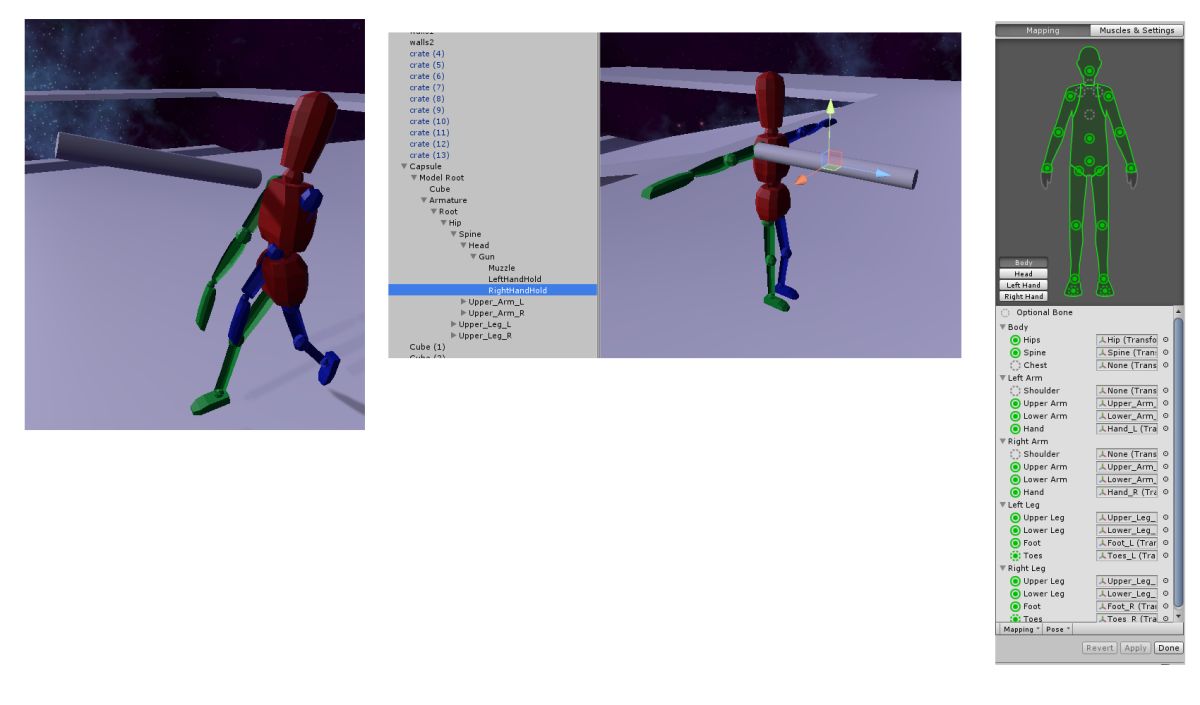Open the Mapping dropdown at panel bottom

click(x=1019, y=629)
